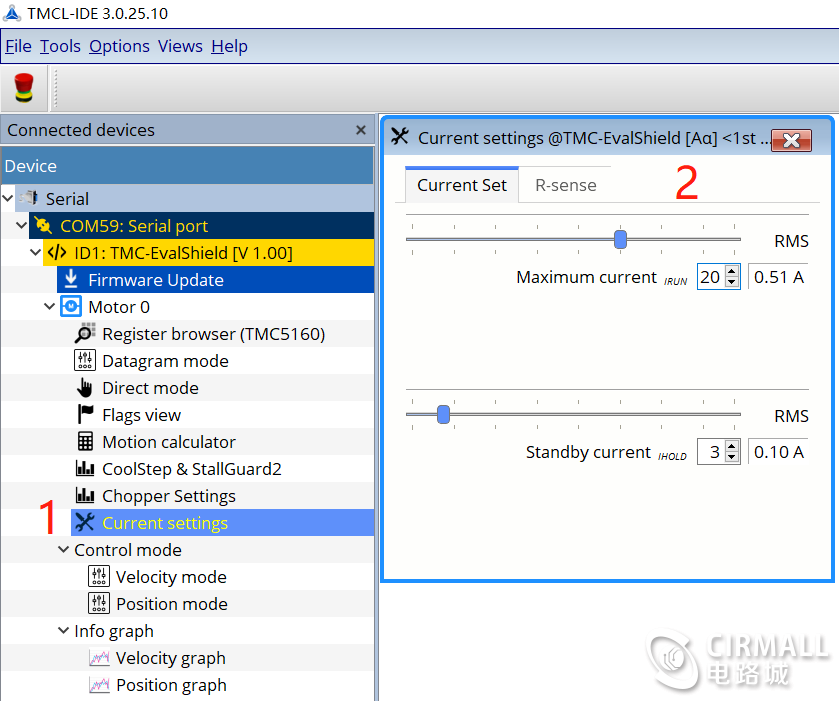Close the Connected devices panel

(361, 130)
